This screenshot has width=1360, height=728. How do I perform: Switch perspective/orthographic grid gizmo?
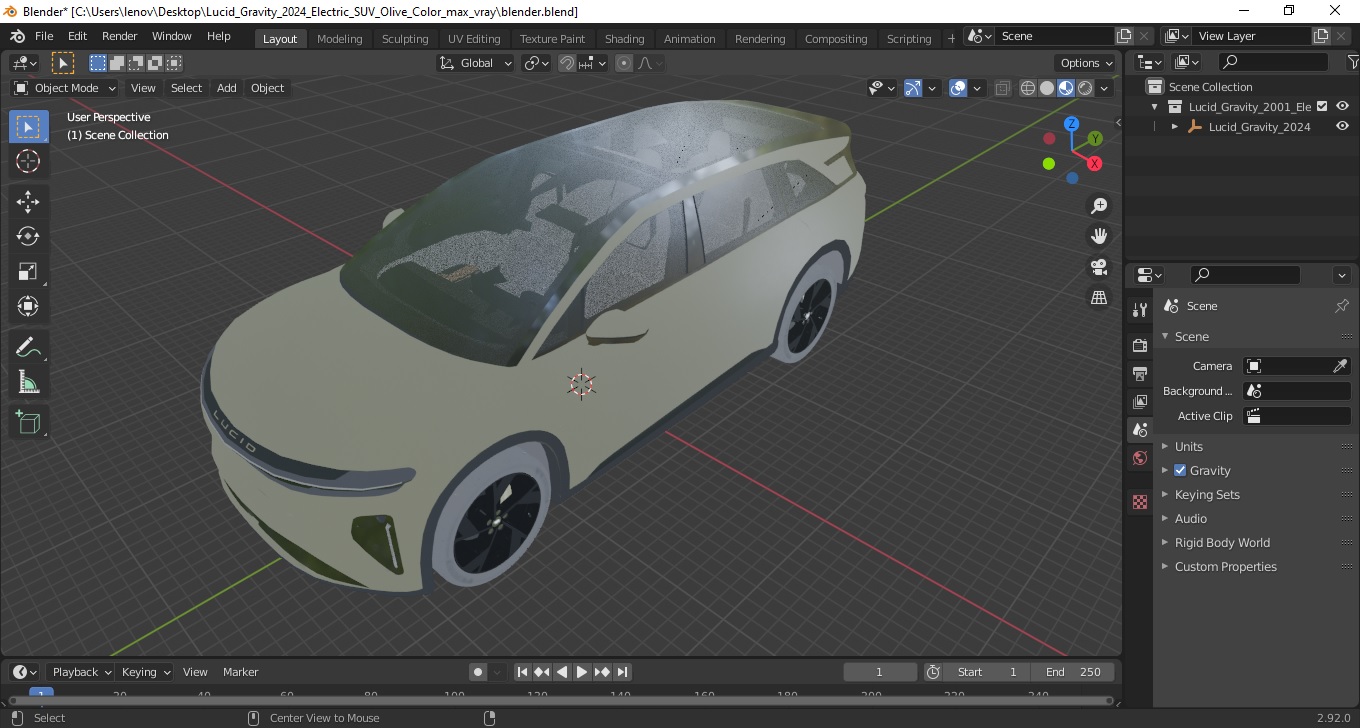[1099, 298]
